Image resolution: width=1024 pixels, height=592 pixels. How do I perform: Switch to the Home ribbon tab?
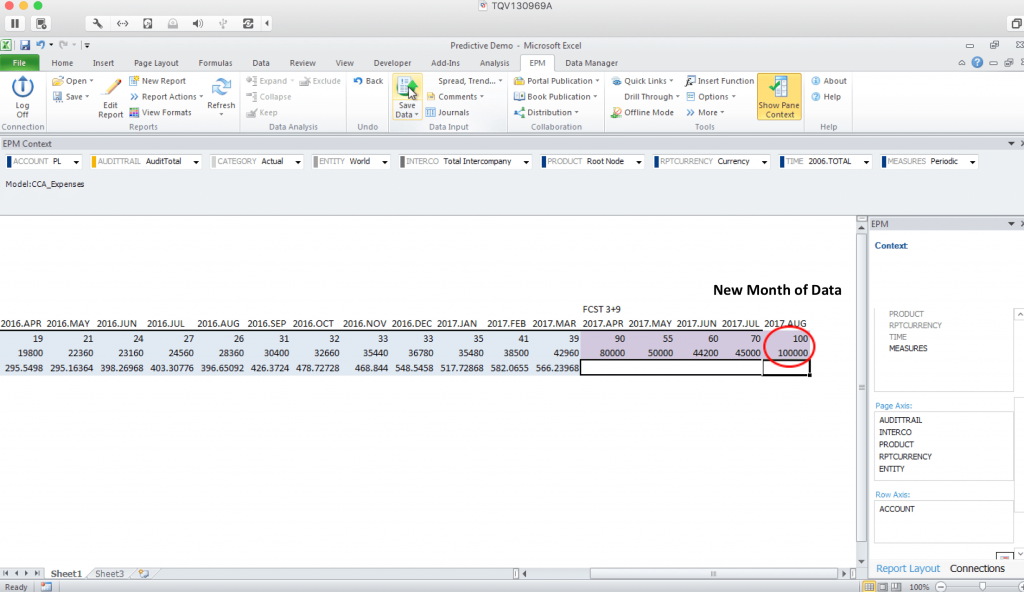[62, 63]
